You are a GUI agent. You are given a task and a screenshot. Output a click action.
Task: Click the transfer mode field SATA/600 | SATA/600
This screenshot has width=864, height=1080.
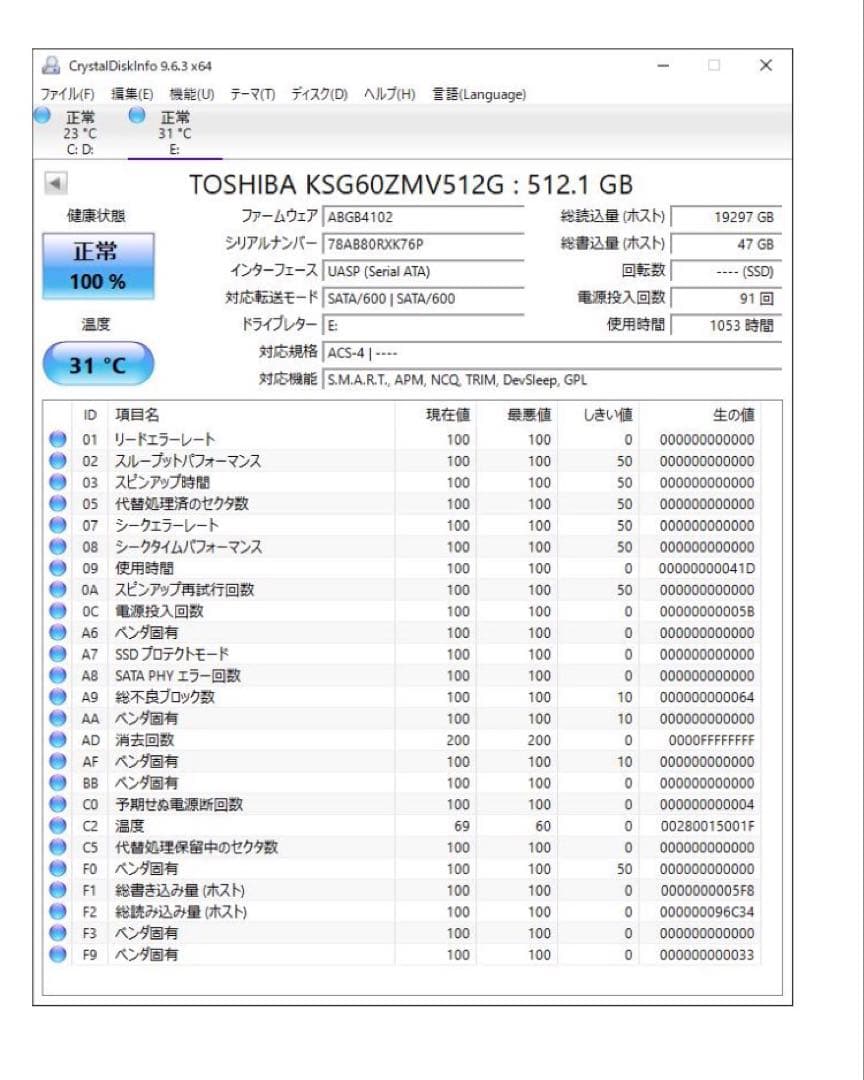click(423, 298)
